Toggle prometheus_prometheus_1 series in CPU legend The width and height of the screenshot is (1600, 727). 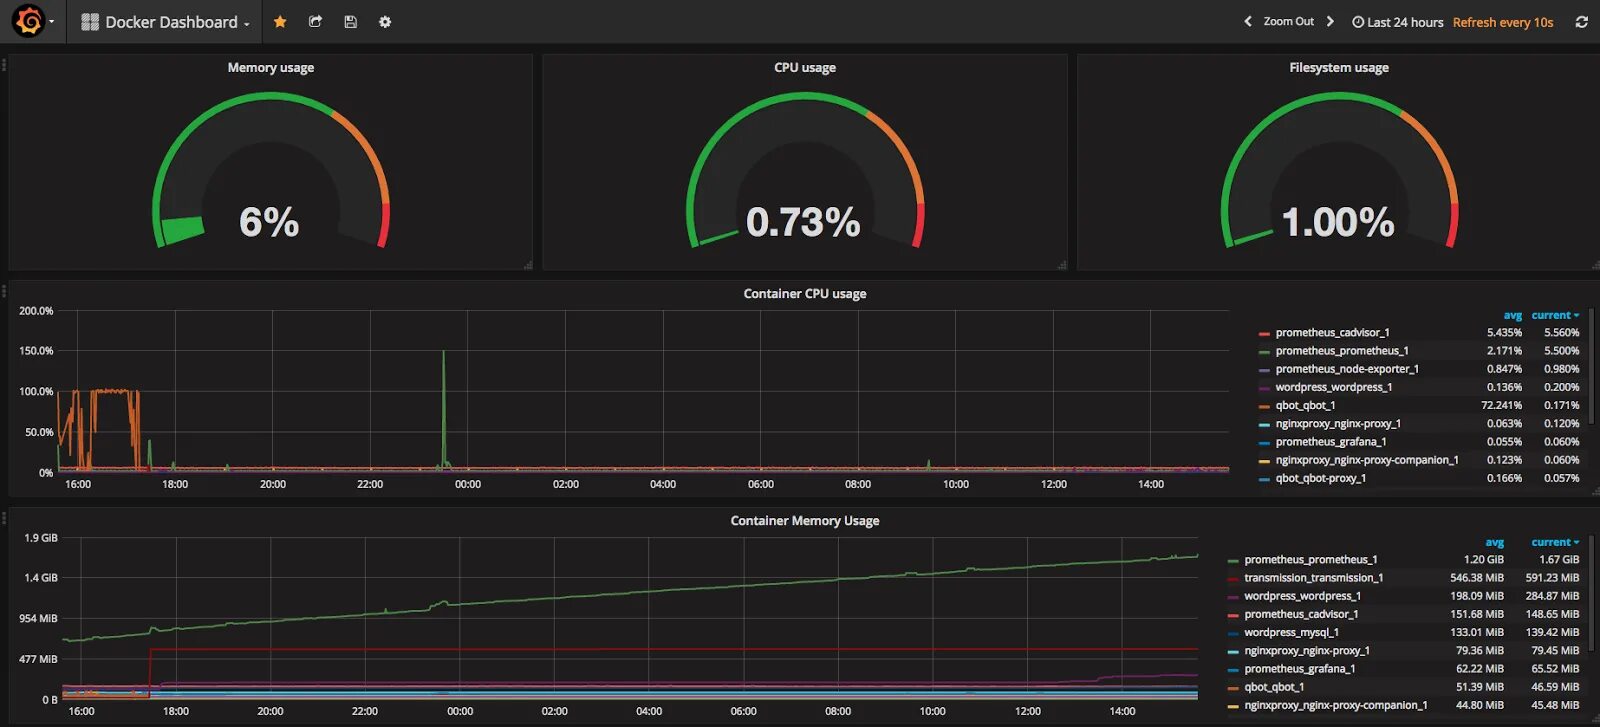tap(1342, 350)
